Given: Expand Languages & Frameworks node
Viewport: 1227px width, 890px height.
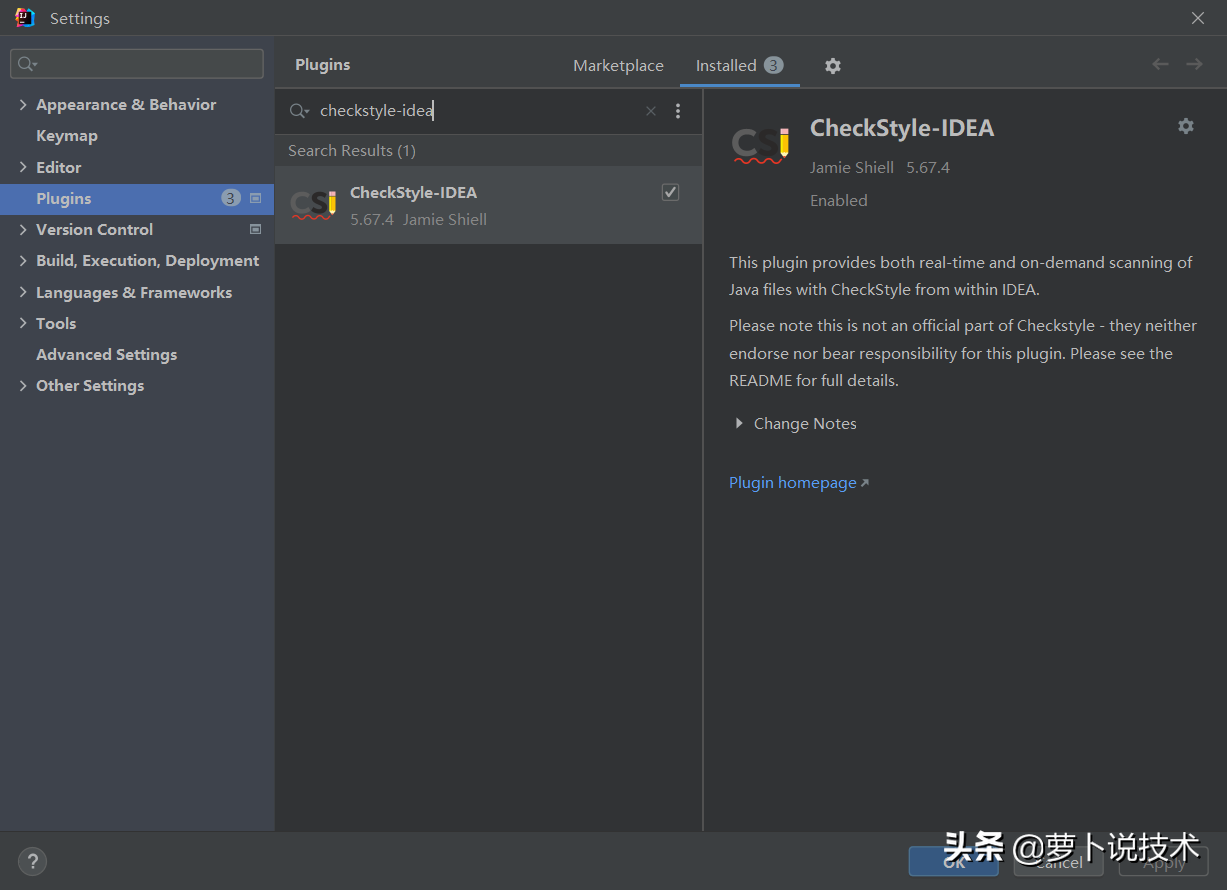Looking at the screenshot, I should pos(23,292).
